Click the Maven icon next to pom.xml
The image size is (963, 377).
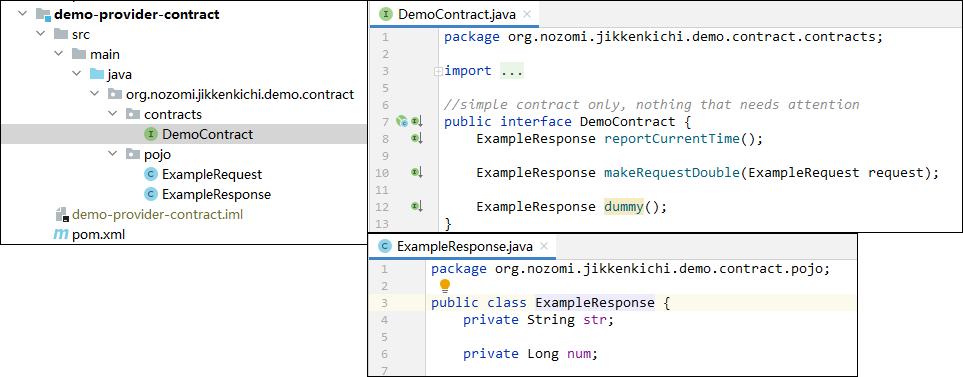click(x=61, y=235)
